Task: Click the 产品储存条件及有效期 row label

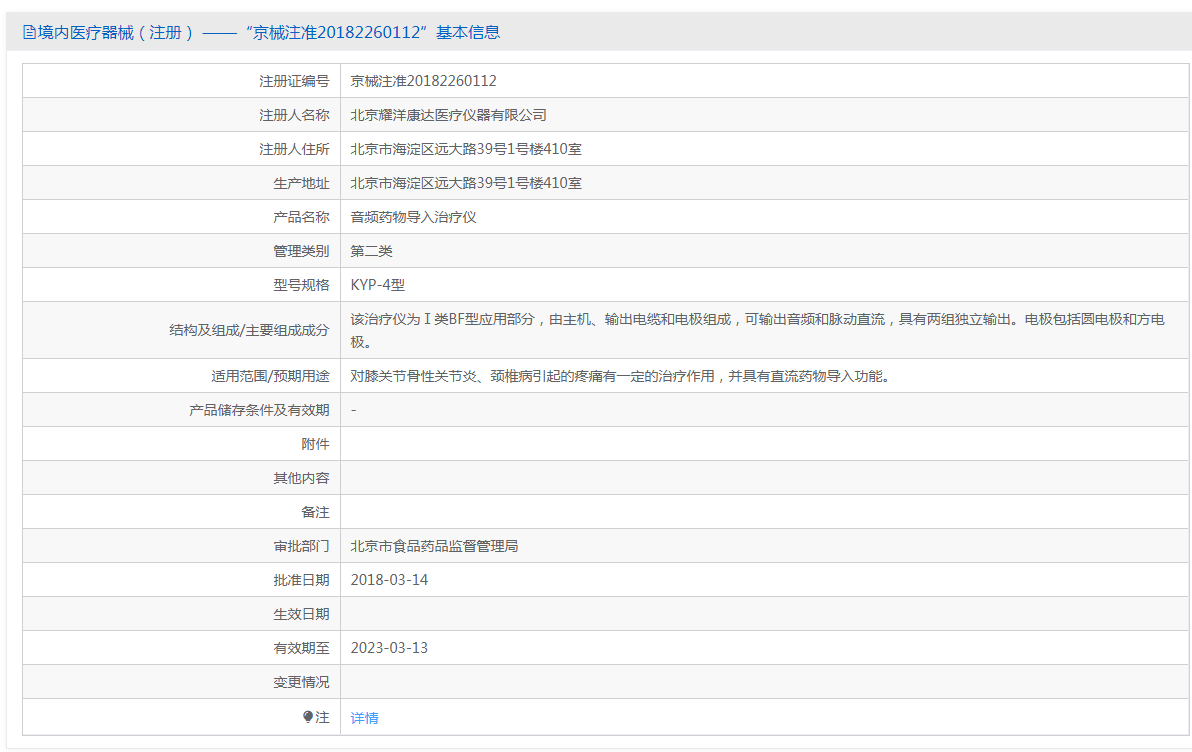Action: tap(259, 410)
